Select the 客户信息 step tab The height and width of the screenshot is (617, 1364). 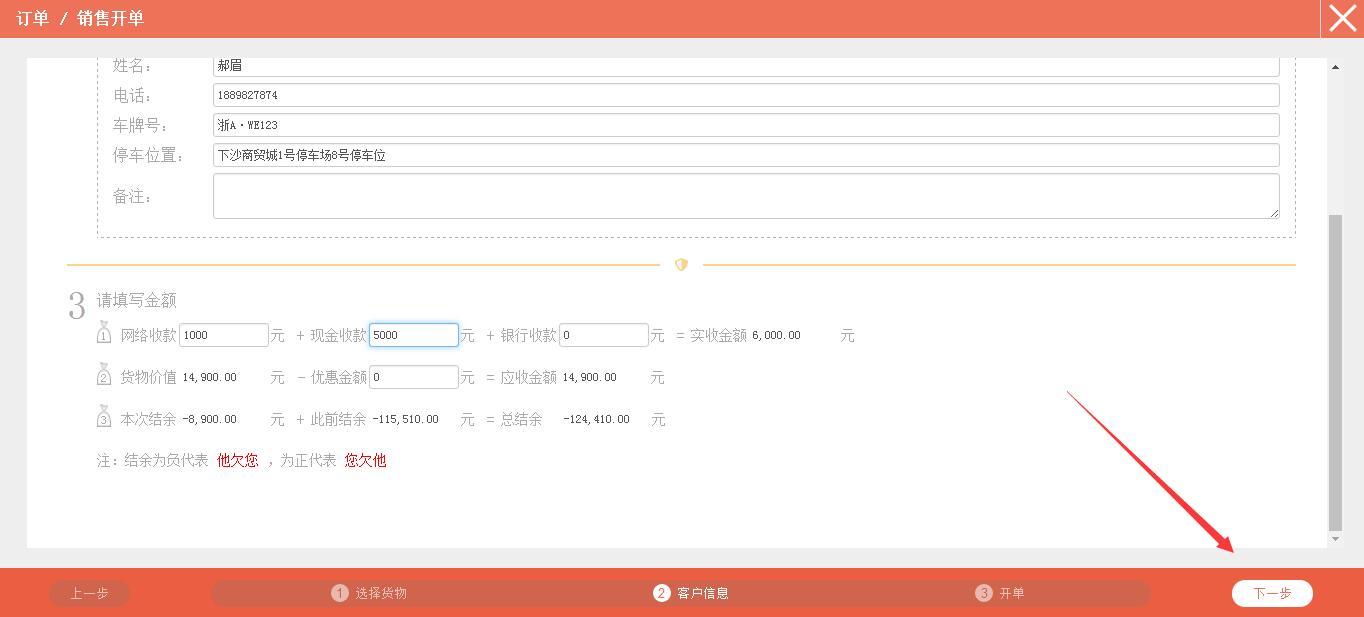[692, 593]
